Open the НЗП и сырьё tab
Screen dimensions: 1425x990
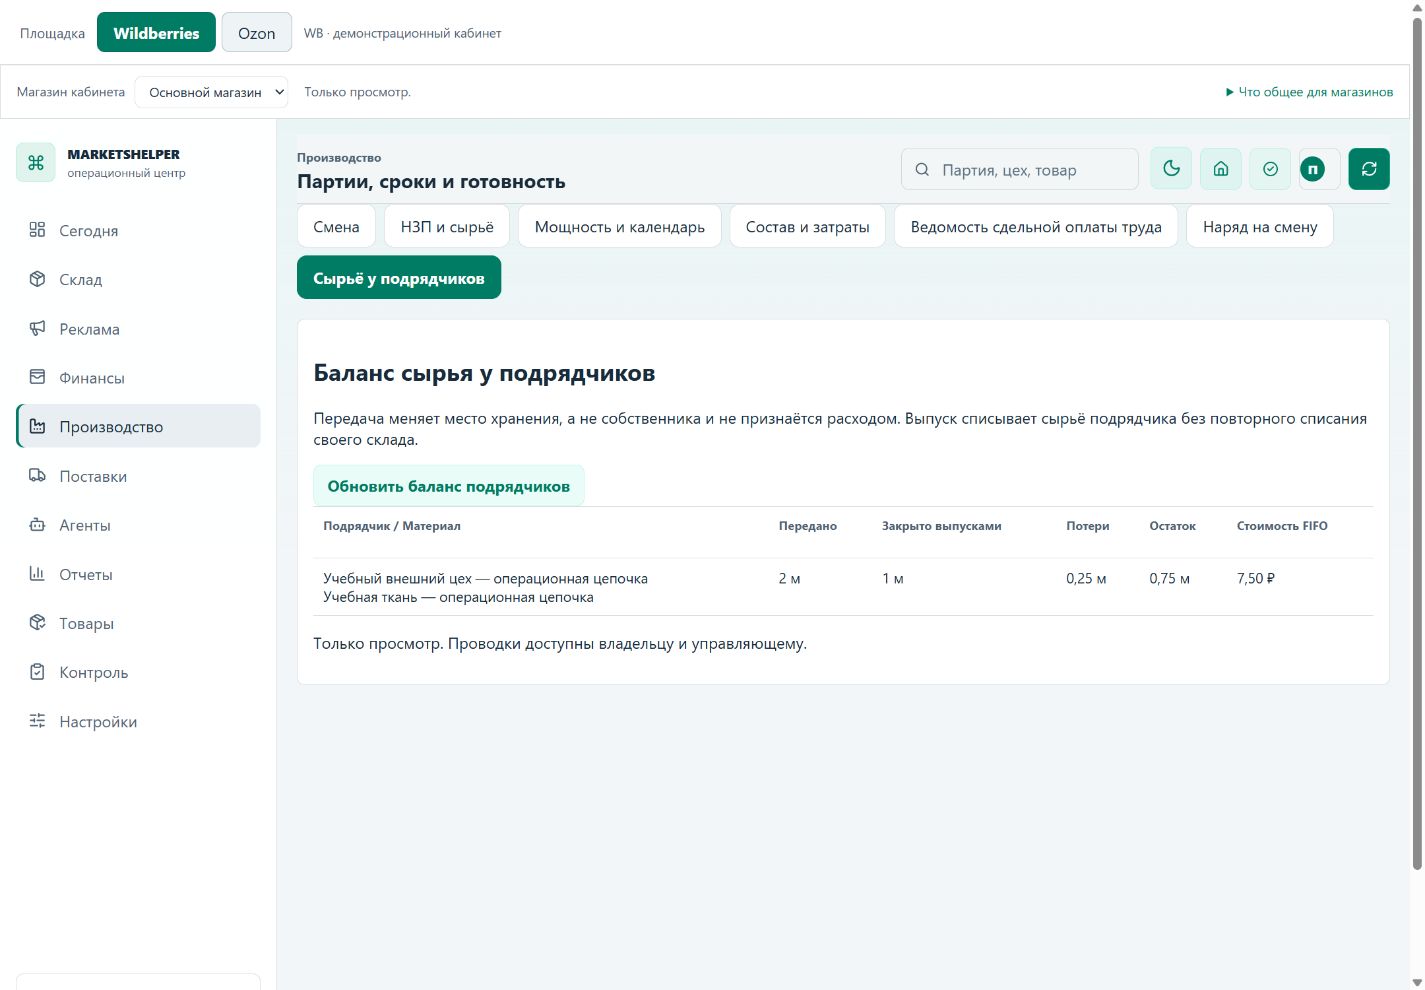(x=447, y=227)
